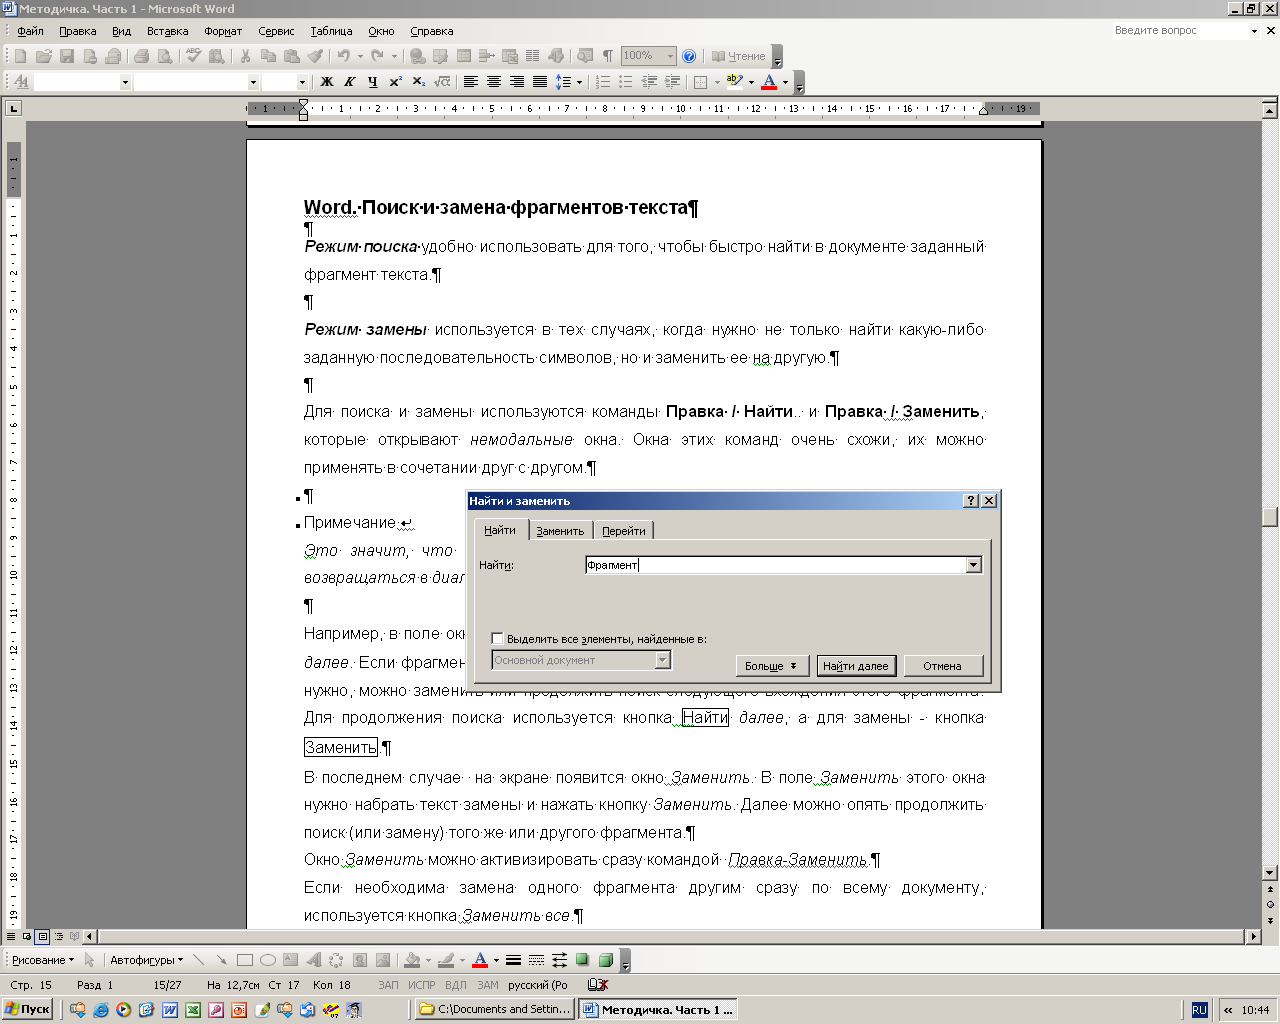Open the Zoom 100% dropdown
Screen dimensions: 1280x1024
point(670,56)
